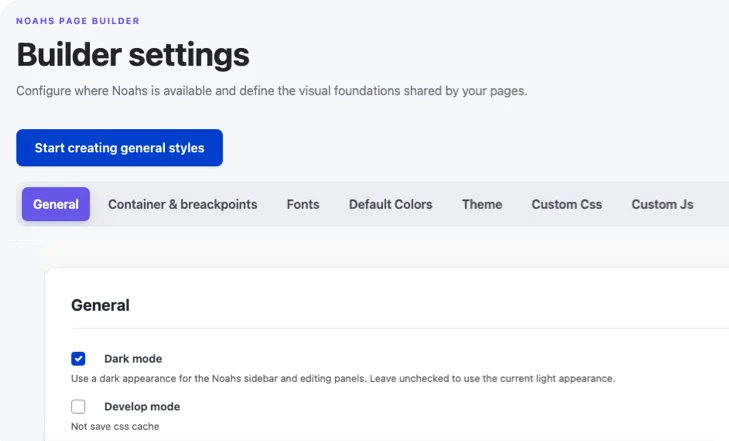Switch to the Fonts tab
Viewport: 729px width, 441px height.
pos(303,204)
